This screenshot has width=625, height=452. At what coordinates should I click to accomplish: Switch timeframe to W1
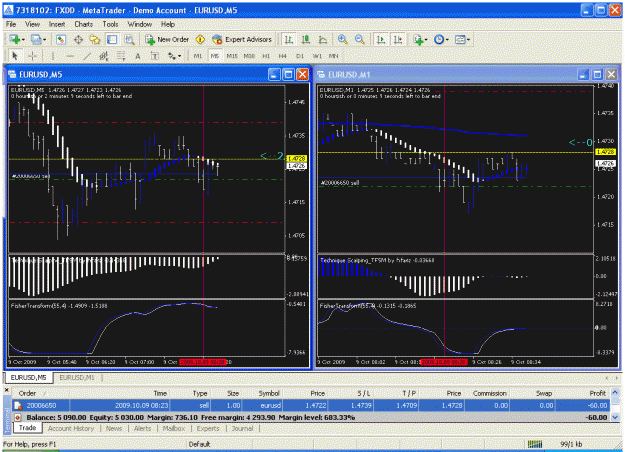[x=317, y=56]
